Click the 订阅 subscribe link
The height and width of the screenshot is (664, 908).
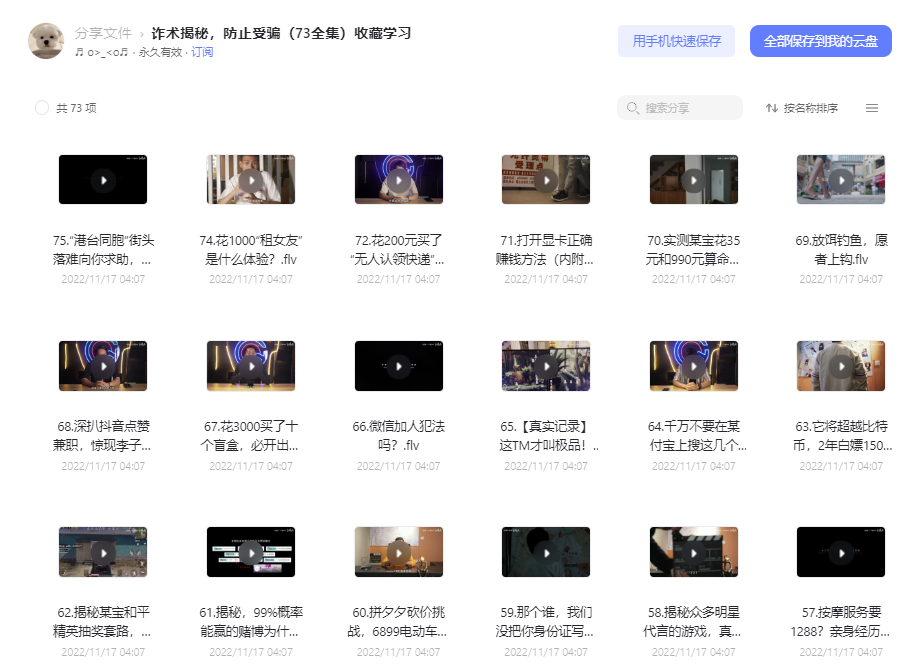[x=202, y=52]
